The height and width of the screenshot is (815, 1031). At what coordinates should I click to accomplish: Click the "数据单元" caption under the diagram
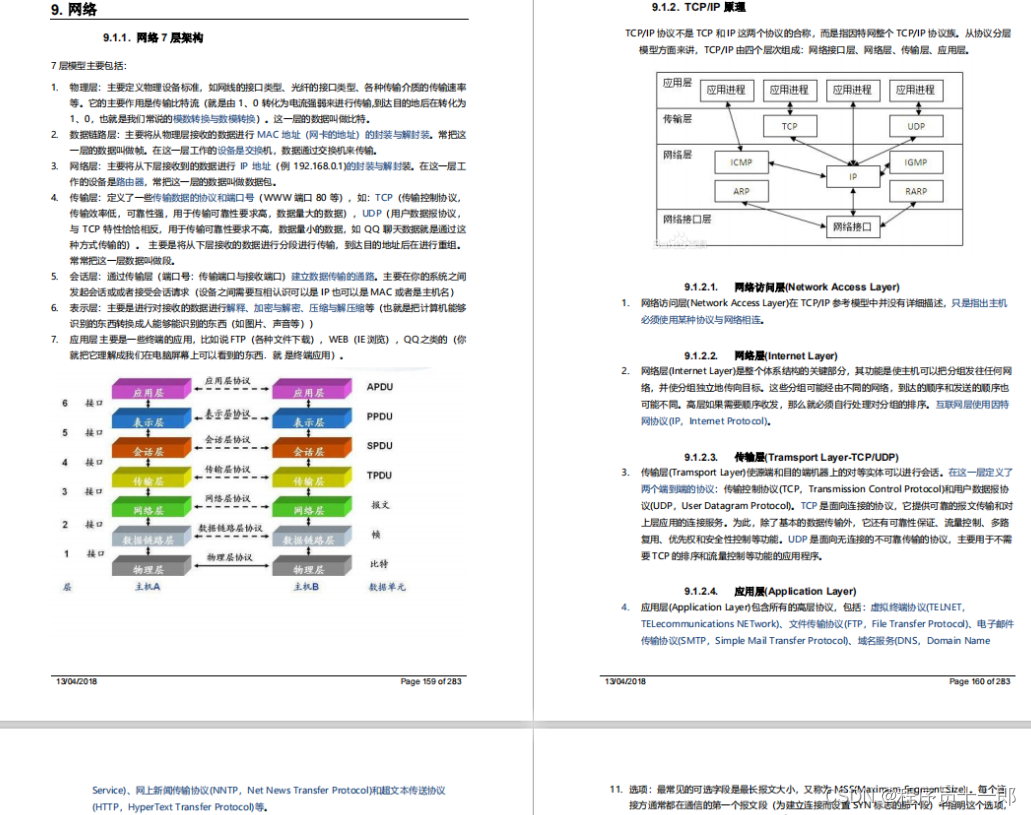click(387, 587)
